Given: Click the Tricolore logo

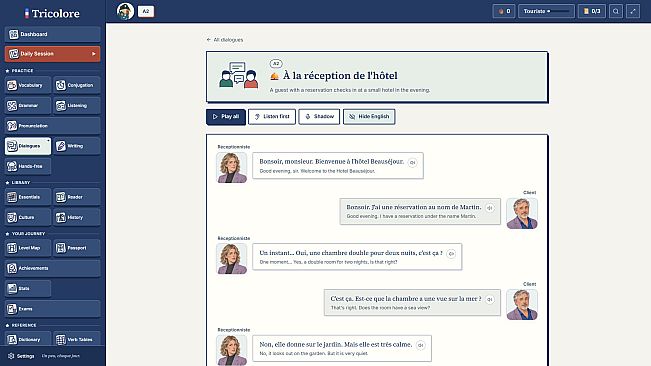Looking at the screenshot, I should click(x=52, y=13).
